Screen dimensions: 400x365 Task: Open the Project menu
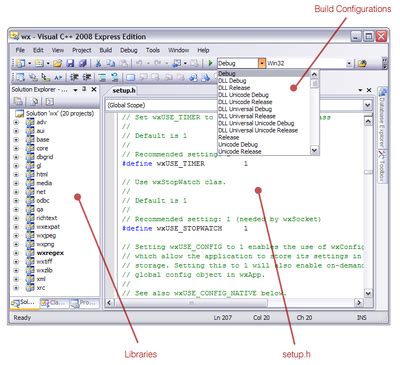[x=82, y=50]
